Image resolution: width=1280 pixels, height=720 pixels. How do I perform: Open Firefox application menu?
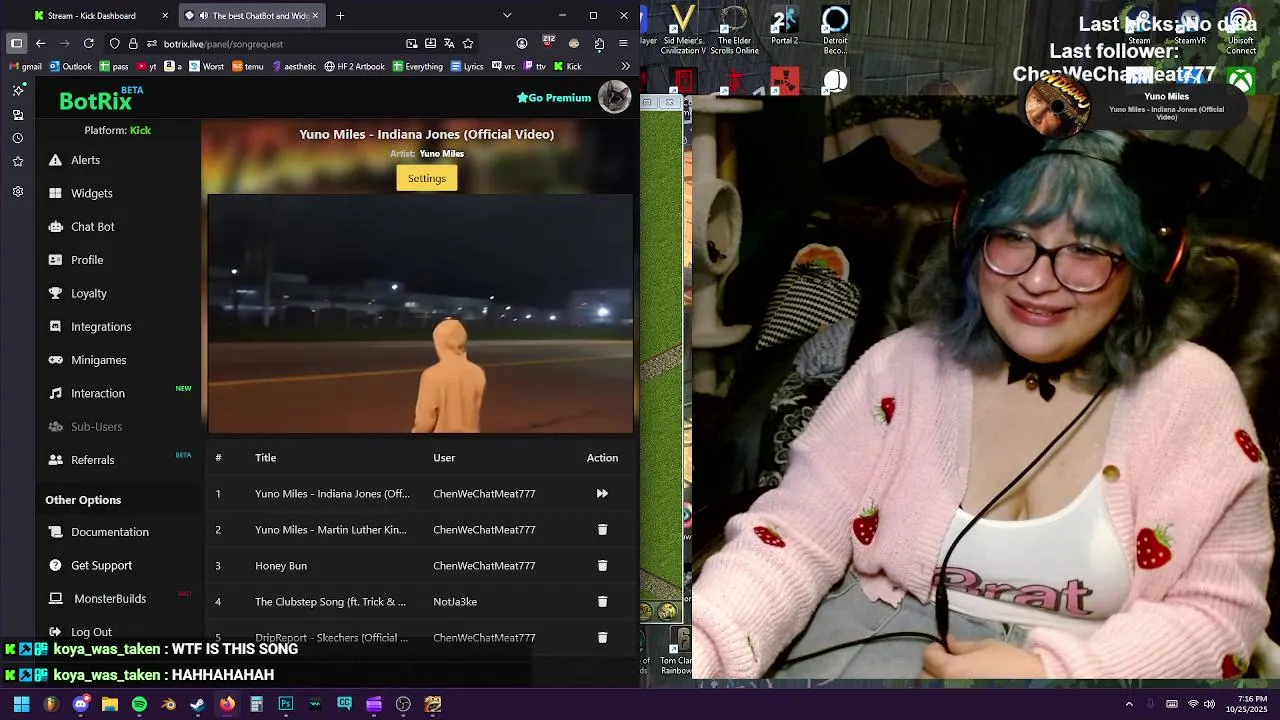[623, 43]
